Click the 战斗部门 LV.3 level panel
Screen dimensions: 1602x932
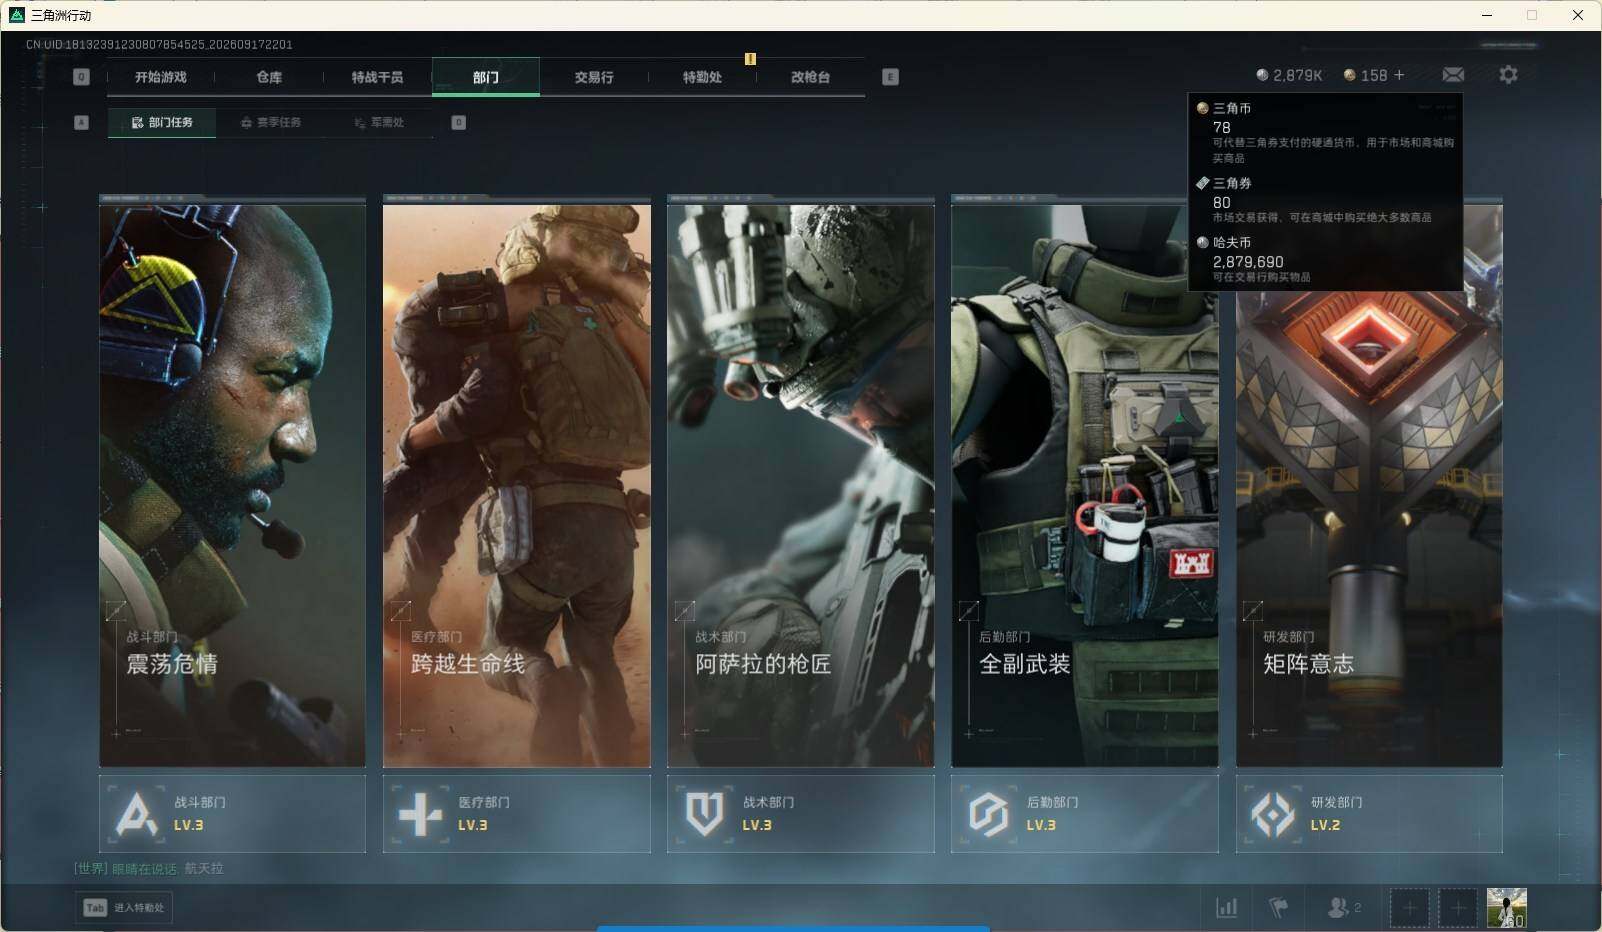click(x=232, y=814)
